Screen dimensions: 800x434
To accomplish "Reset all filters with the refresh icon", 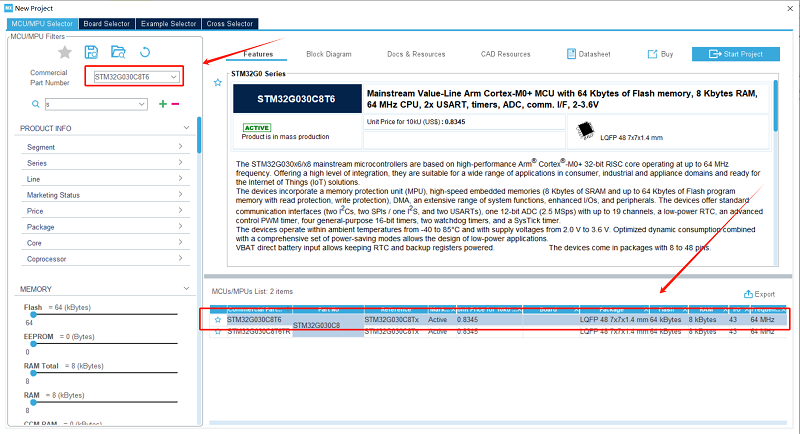I will point(145,52).
